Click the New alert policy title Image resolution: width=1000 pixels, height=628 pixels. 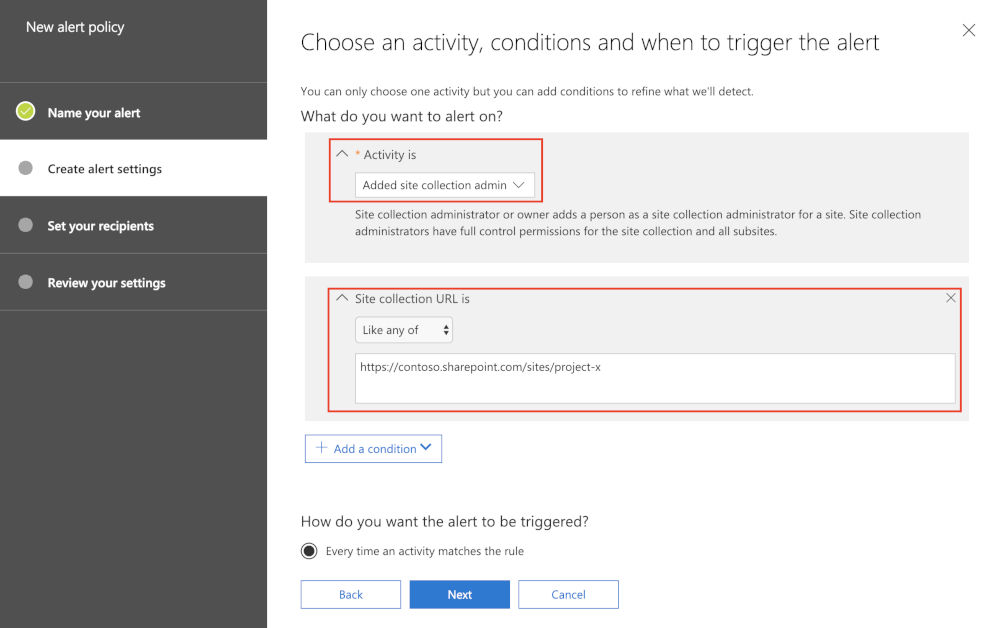(75, 27)
